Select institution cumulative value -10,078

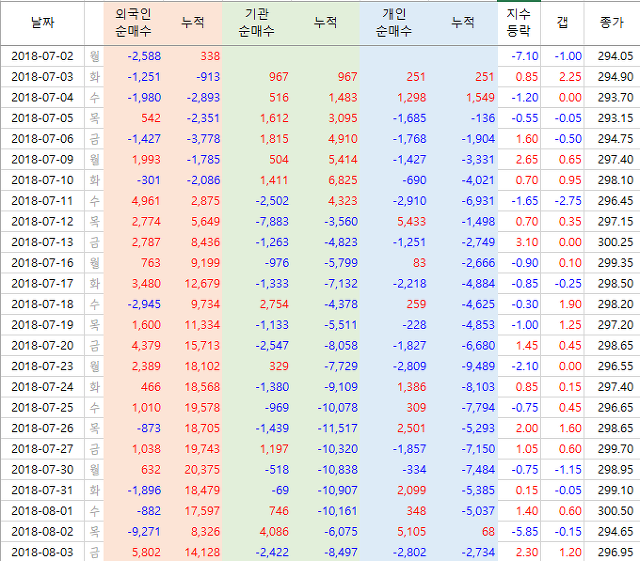(338, 408)
